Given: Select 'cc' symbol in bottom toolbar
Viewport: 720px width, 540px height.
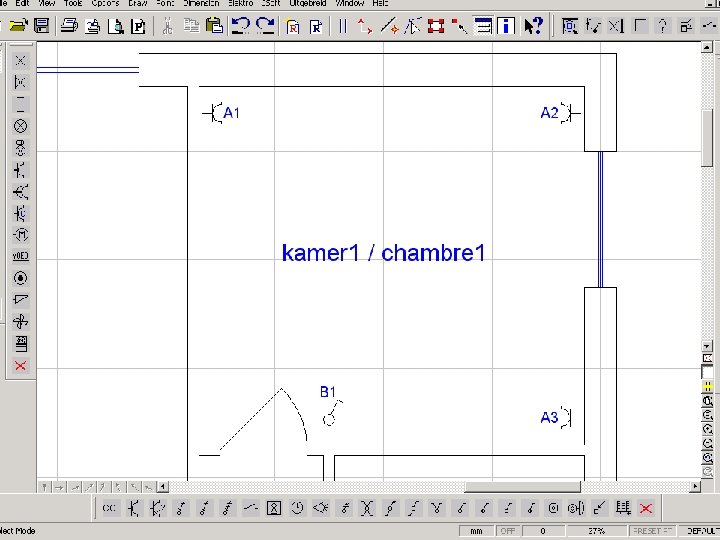Looking at the screenshot, I should click(110, 508).
